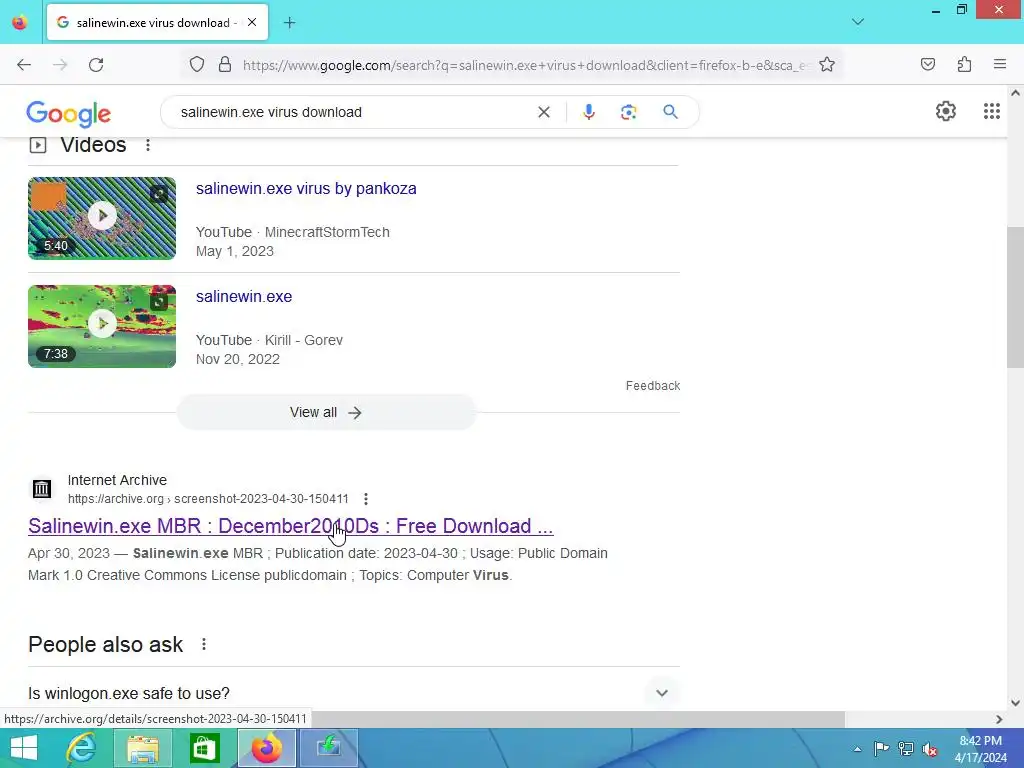The width and height of the screenshot is (1024, 768).
Task: Open Firefox application menu
Action: [x=1000, y=64]
